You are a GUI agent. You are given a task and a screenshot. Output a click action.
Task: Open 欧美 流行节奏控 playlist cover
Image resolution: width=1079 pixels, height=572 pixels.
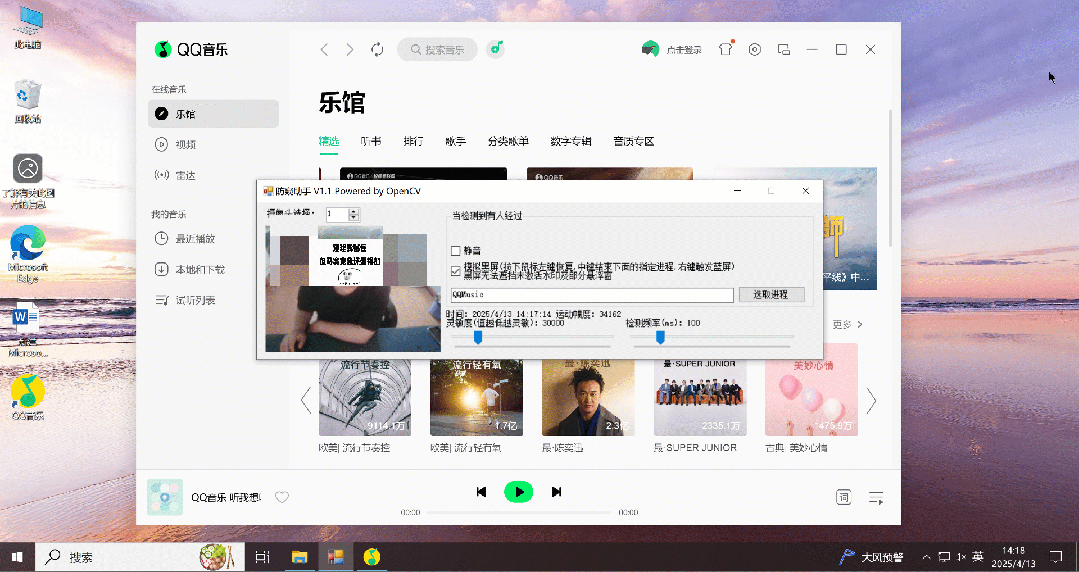tap(365, 397)
